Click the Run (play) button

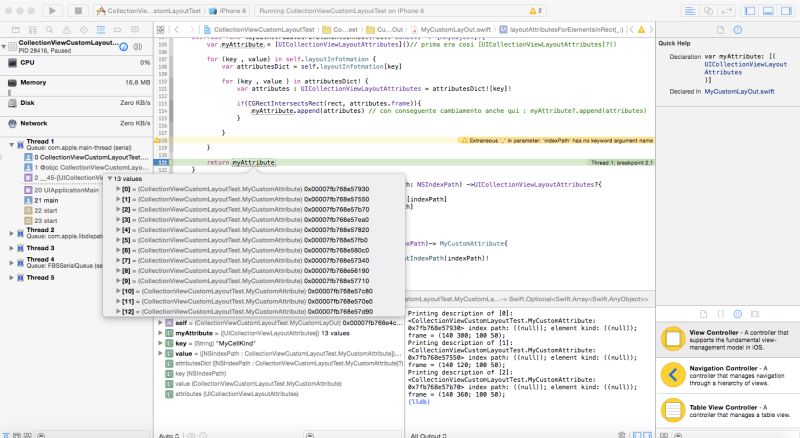coord(52,10)
